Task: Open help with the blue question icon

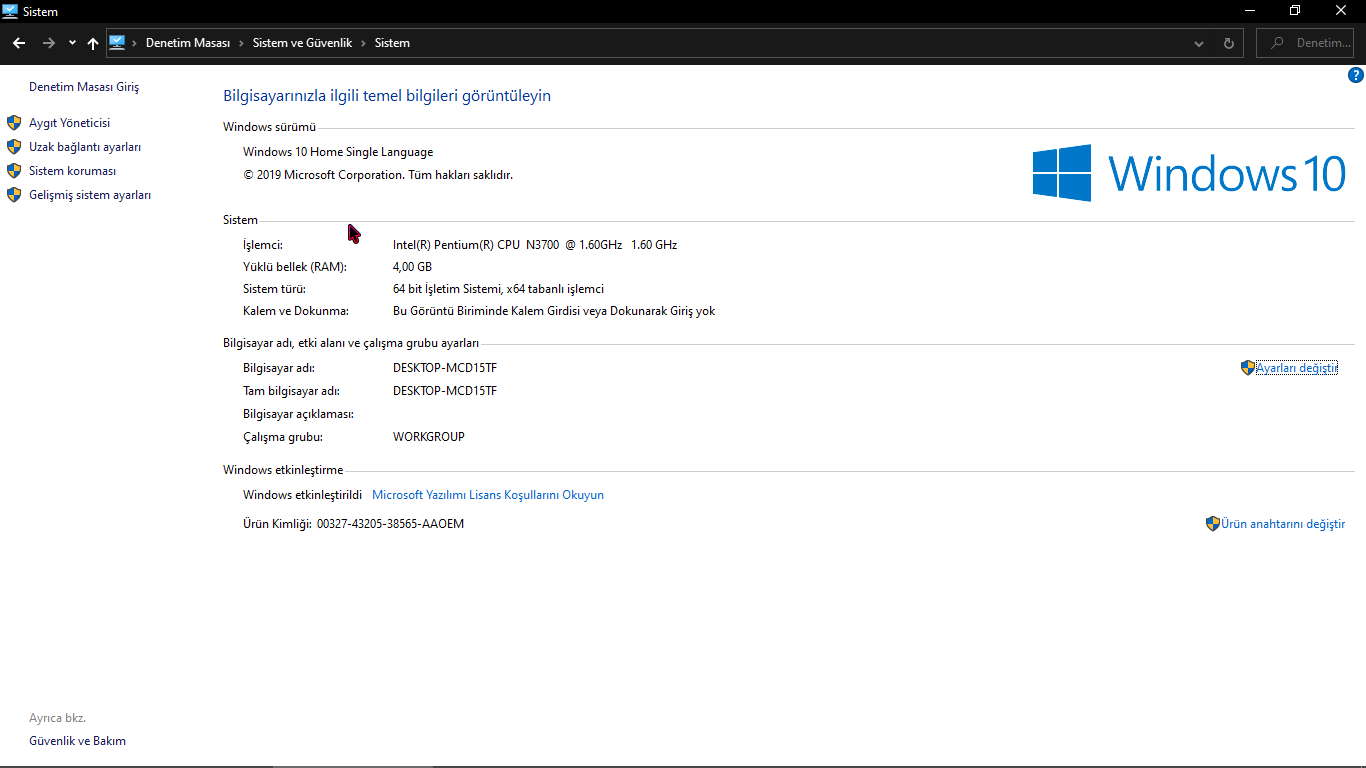Action: (x=1356, y=75)
